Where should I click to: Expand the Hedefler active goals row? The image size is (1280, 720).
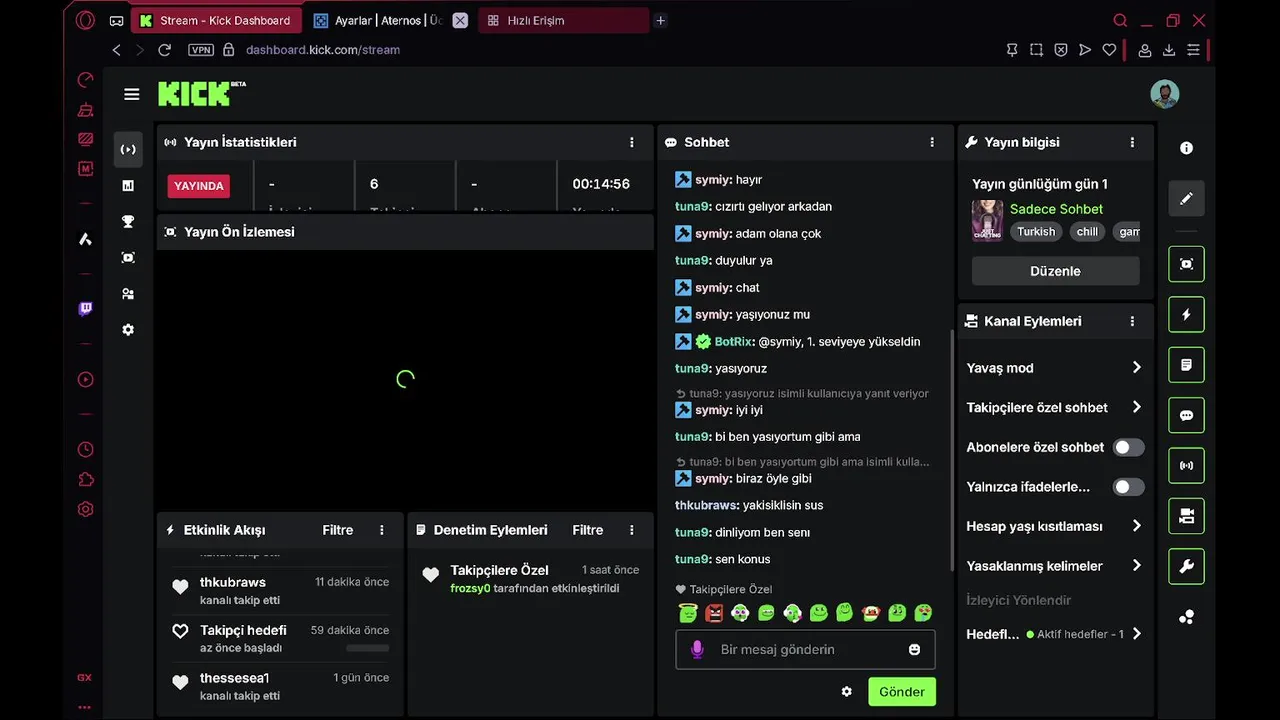point(1055,634)
